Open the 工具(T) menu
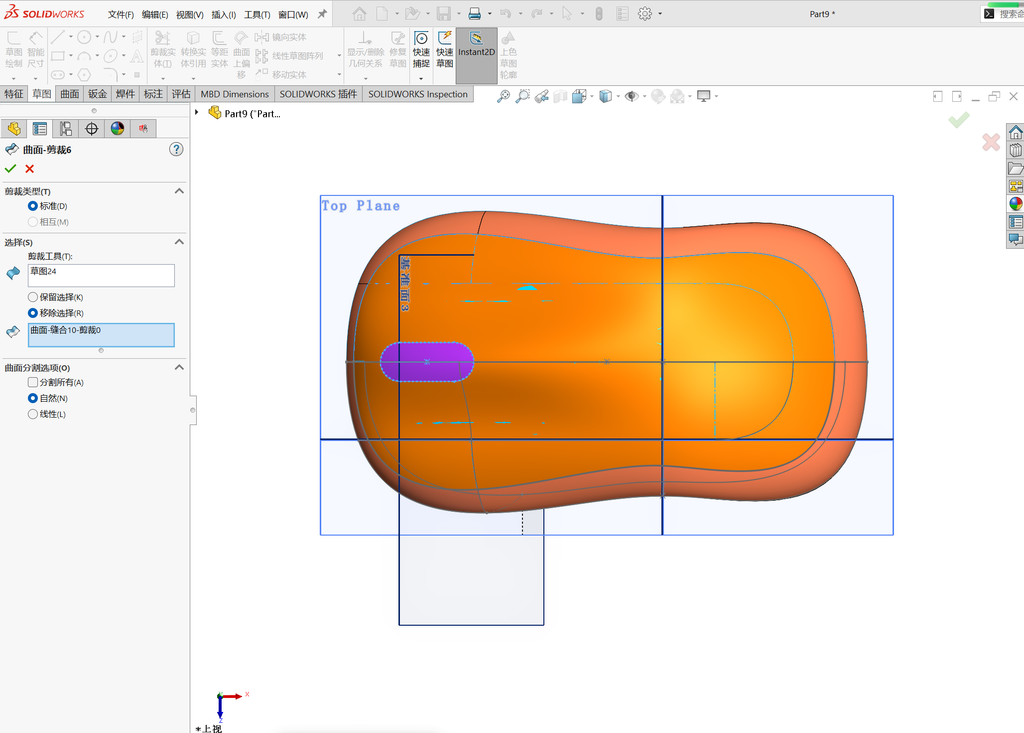 (x=257, y=14)
